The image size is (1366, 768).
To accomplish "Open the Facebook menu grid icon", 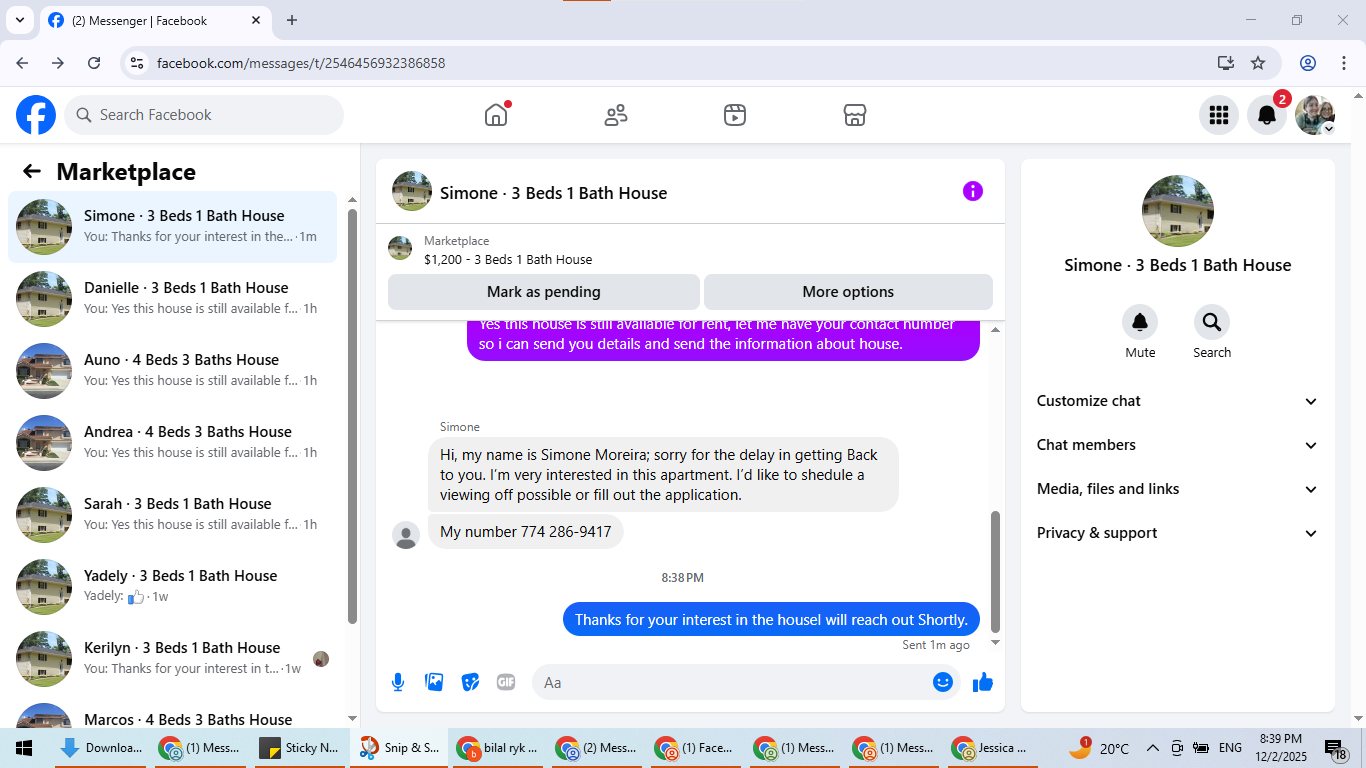I will 1218,115.
